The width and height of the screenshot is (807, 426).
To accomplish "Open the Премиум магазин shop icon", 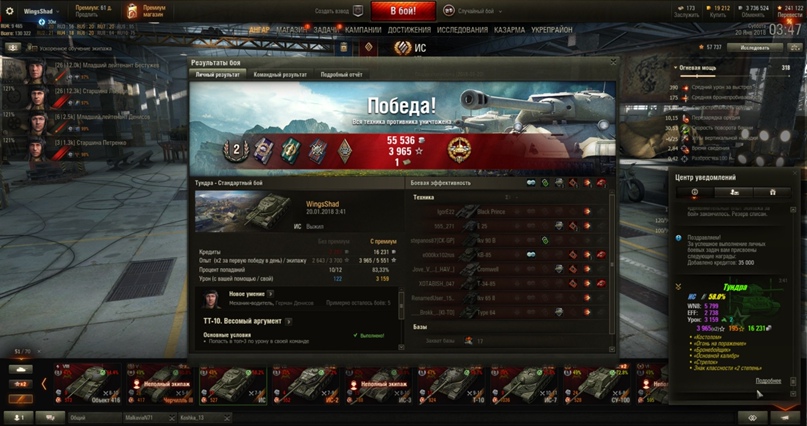I will point(132,11).
